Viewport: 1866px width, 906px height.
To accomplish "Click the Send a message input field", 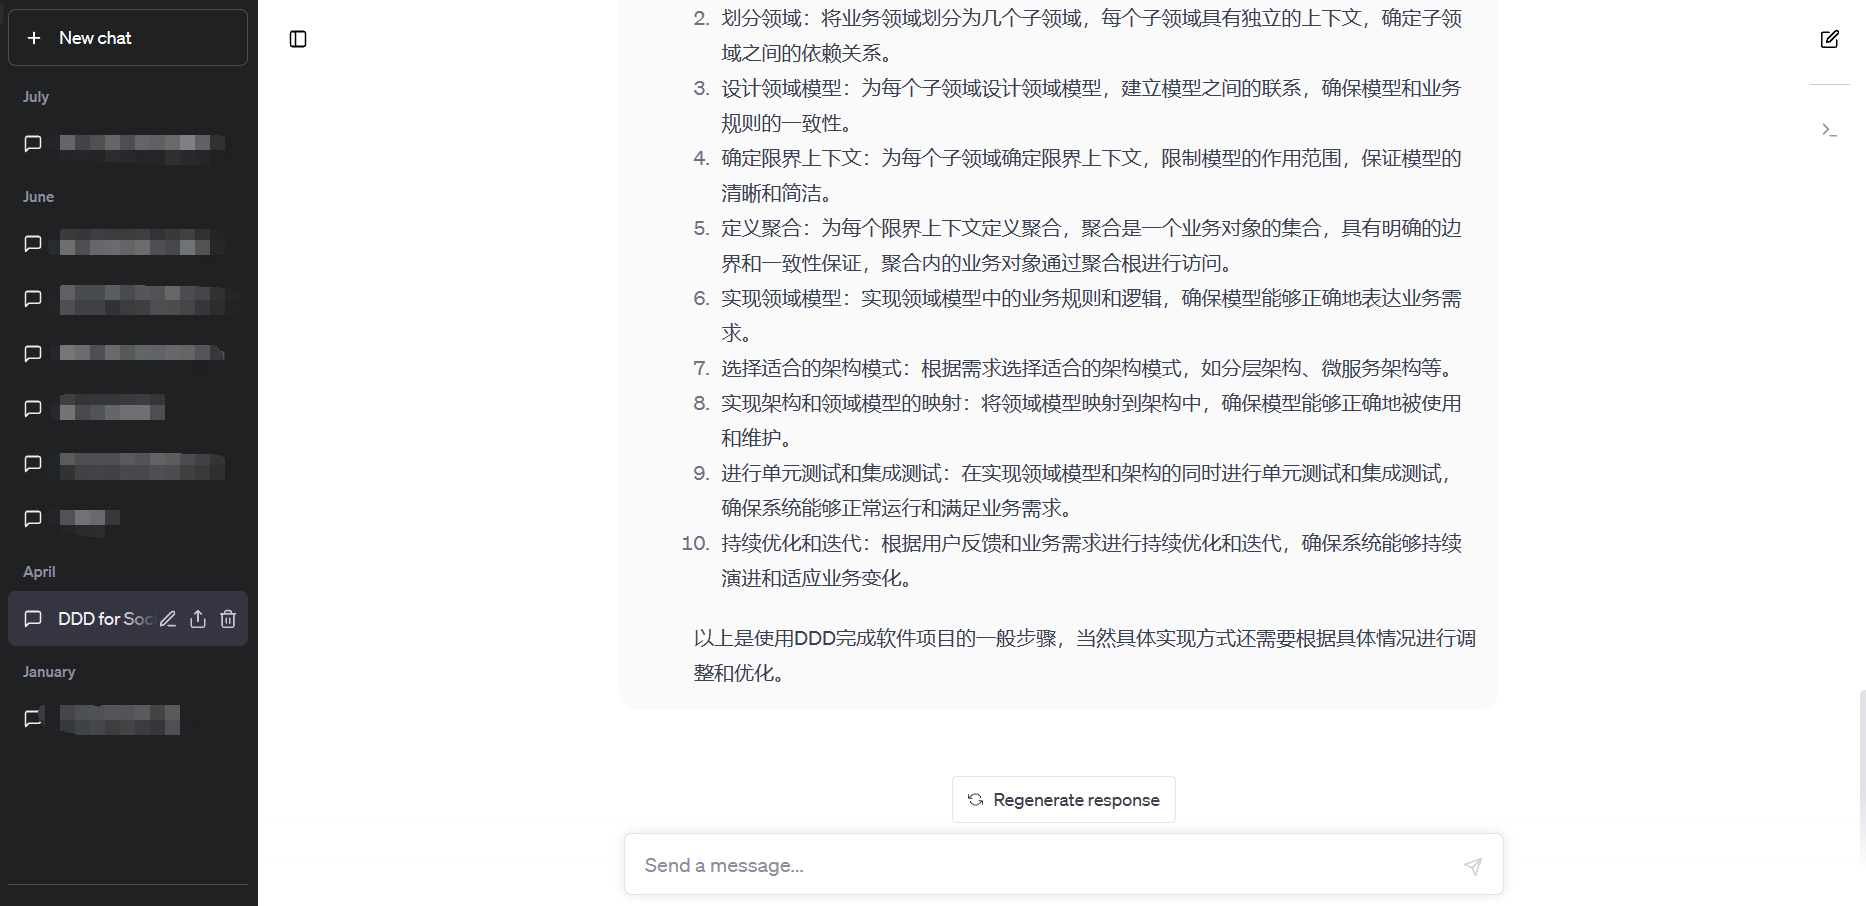I will click(1040, 866).
